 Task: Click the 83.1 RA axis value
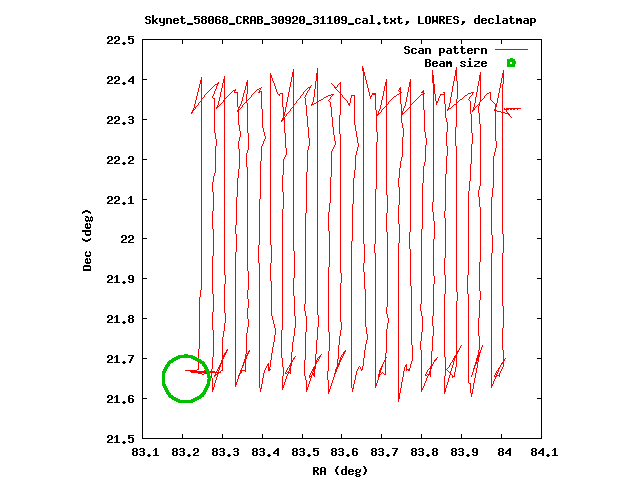coord(145,452)
